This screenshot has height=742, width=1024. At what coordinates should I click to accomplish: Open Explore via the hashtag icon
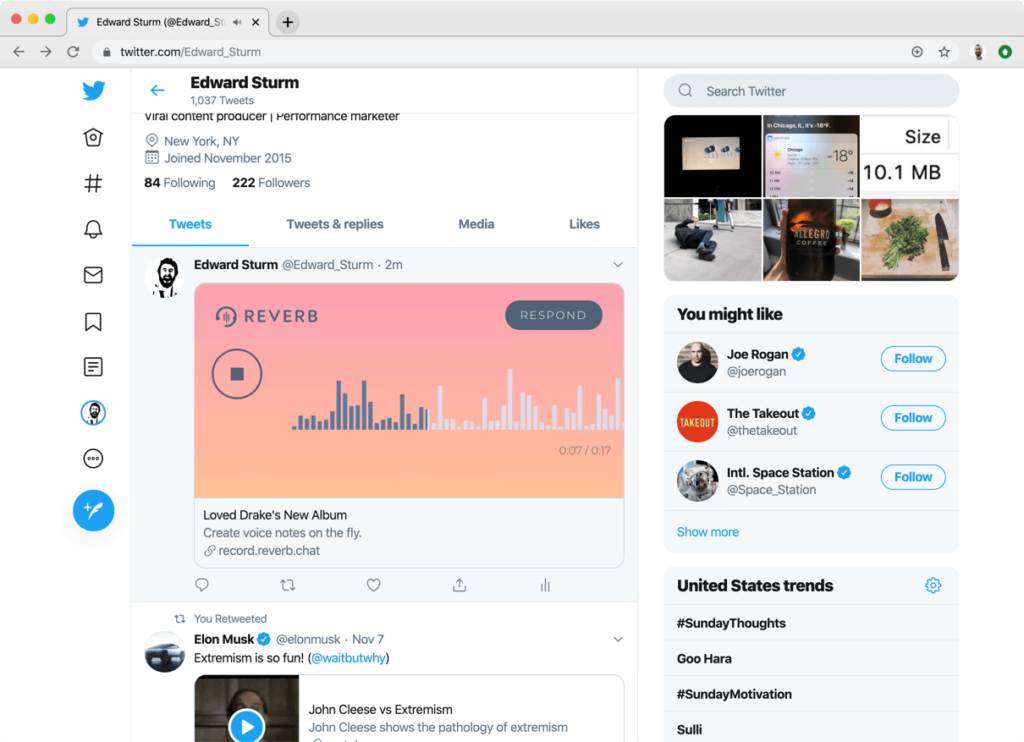[x=93, y=183]
